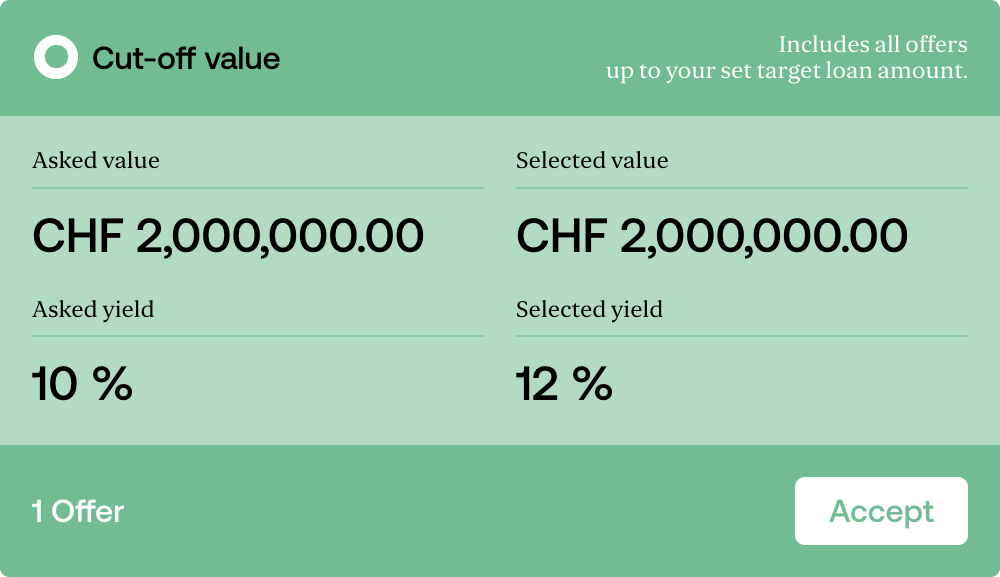Click the 12 % selected yield figure
The width and height of the screenshot is (1000, 577).
(564, 385)
